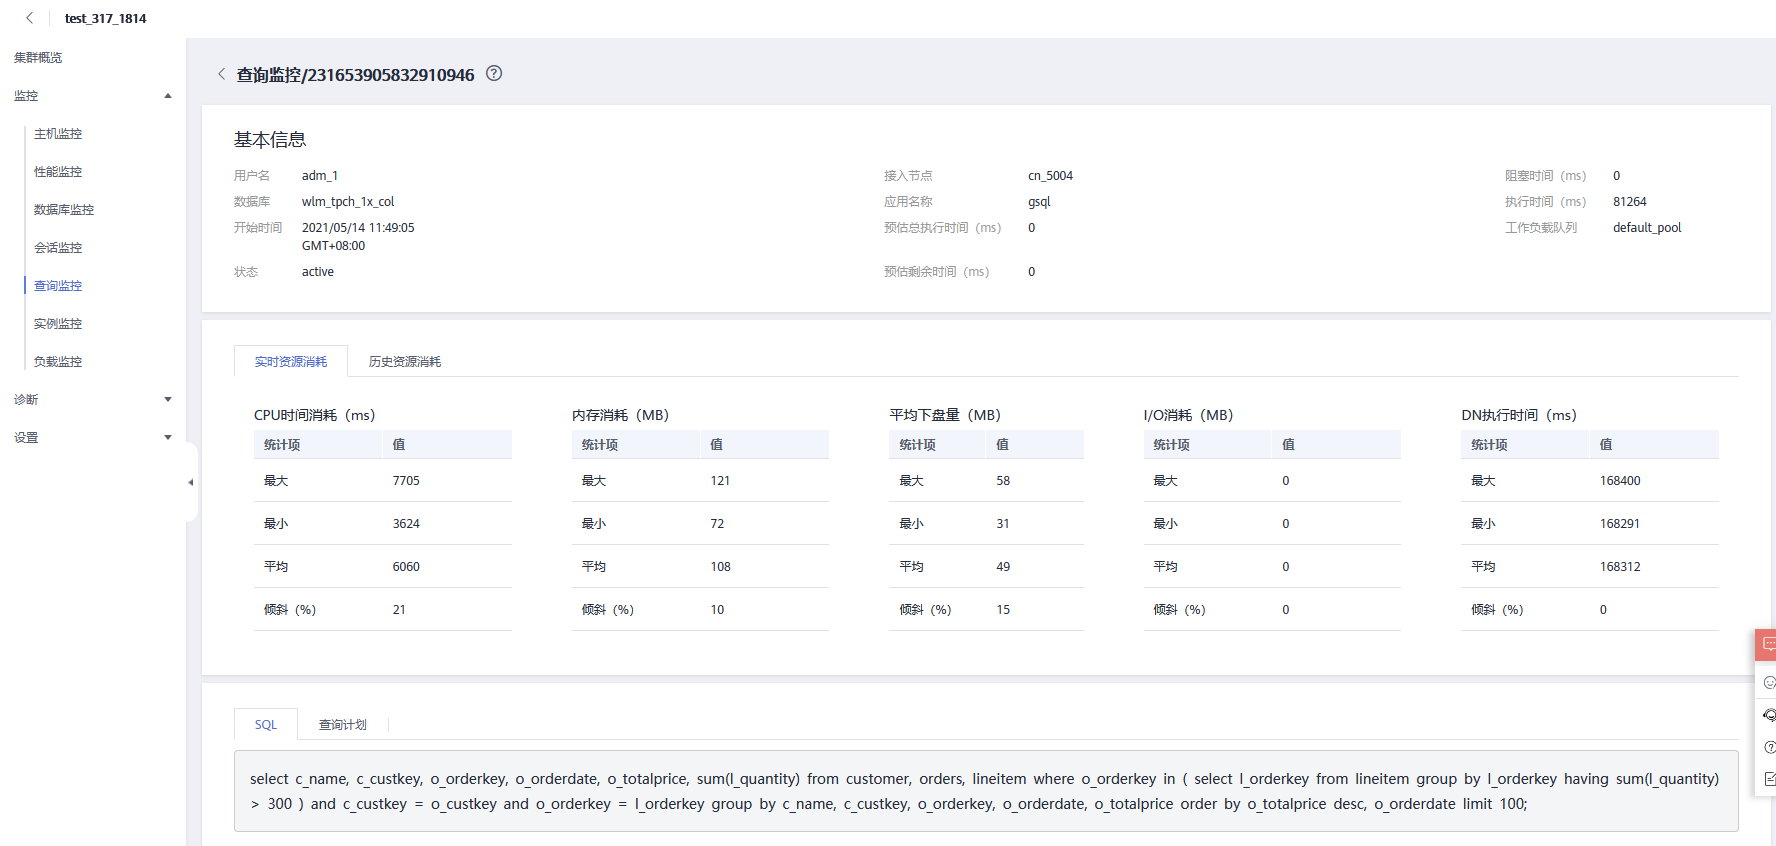Expand the 诊断 menu section
The height and width of the screenshot is (846, 1776).
point(168,400)
